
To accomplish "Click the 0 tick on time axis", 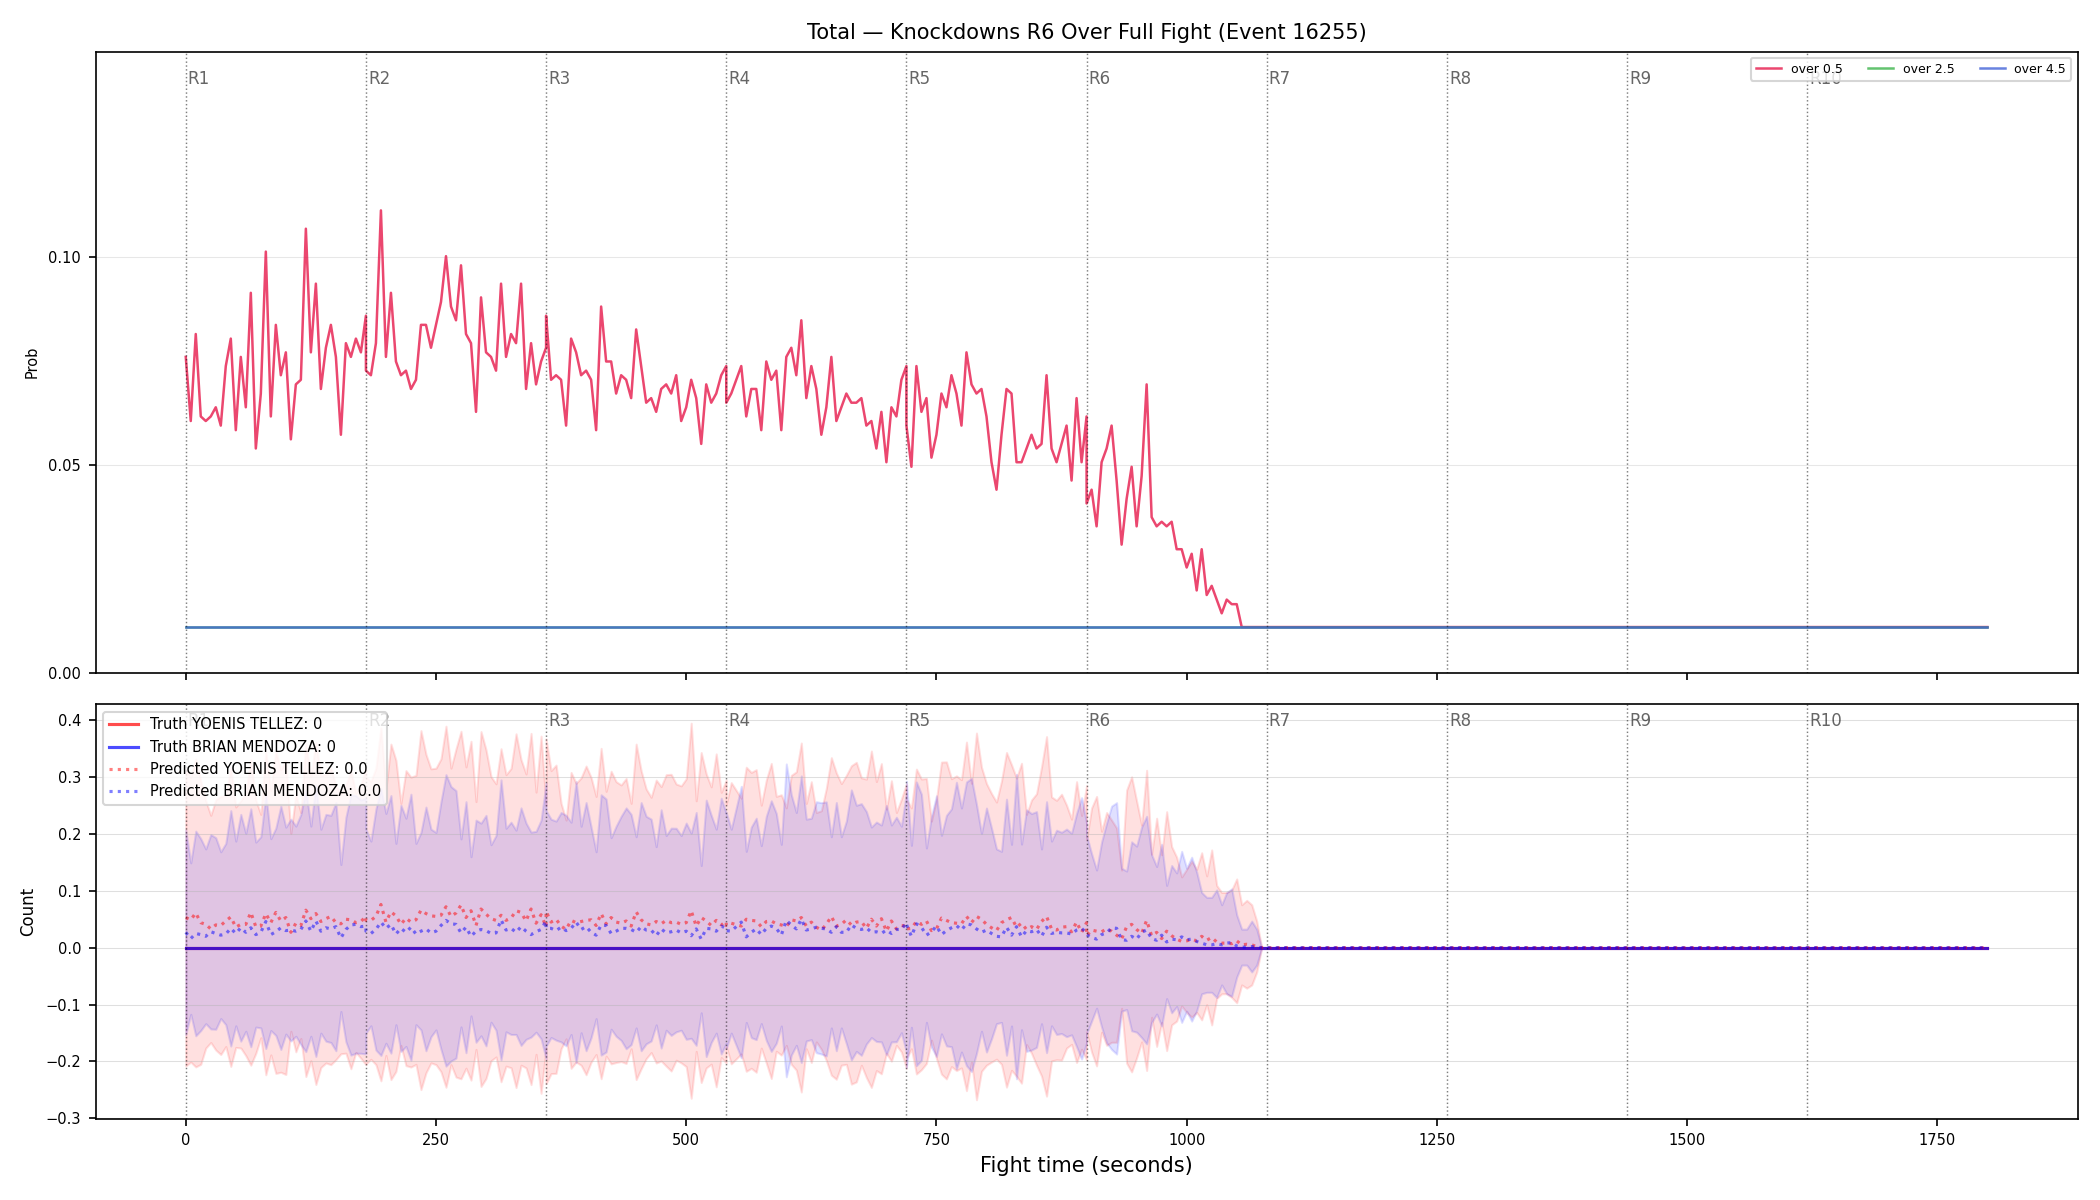I will click(x=186, y=1139).
